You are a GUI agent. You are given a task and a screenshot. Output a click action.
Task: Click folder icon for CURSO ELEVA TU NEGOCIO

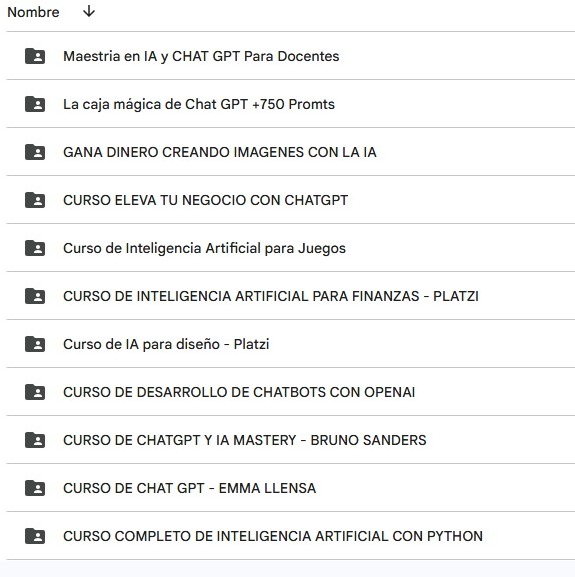35,200
